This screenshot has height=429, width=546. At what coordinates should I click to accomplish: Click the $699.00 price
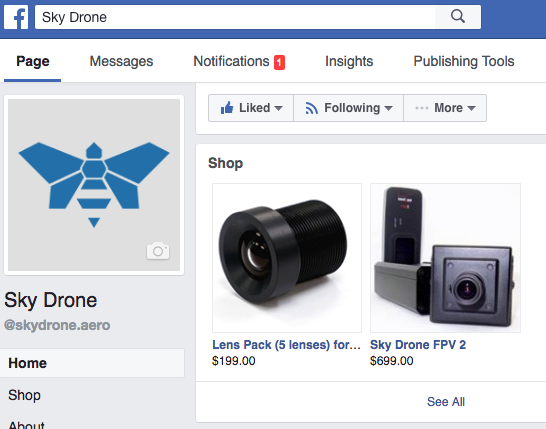(x=392, y=361)
